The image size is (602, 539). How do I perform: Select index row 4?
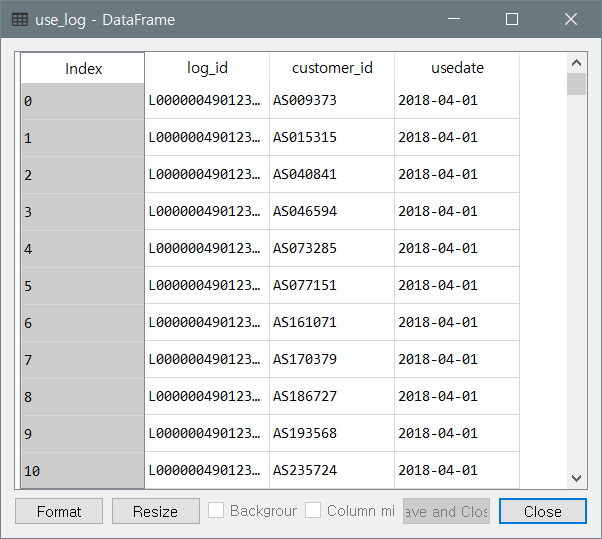tap(83, 249)
